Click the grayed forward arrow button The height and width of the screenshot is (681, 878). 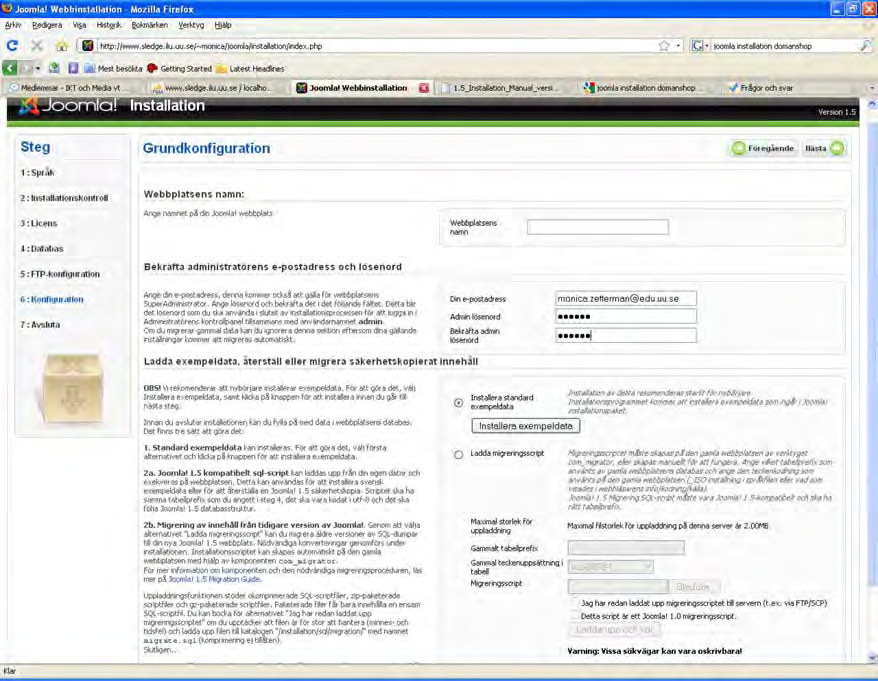(25, 68)
